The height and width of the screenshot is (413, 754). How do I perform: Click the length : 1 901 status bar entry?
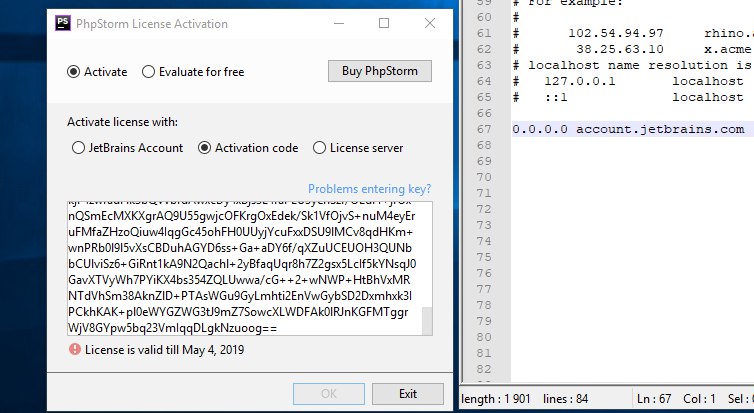(x=496, y=399)
